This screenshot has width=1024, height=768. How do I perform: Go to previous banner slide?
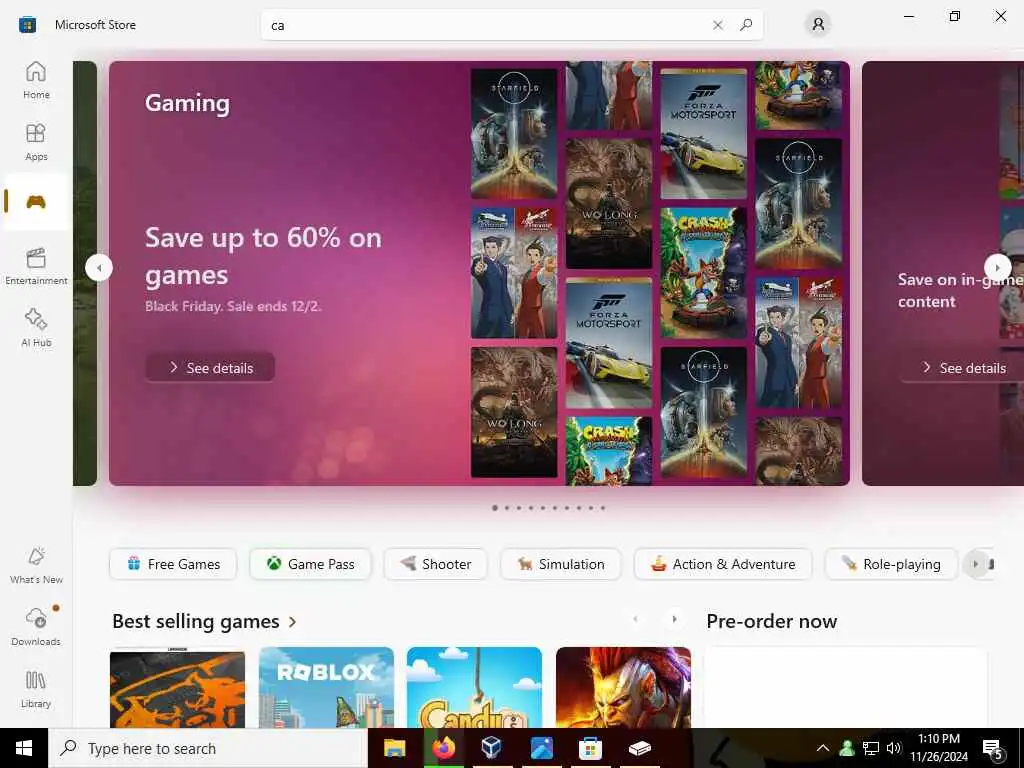(x=99, y=268)
